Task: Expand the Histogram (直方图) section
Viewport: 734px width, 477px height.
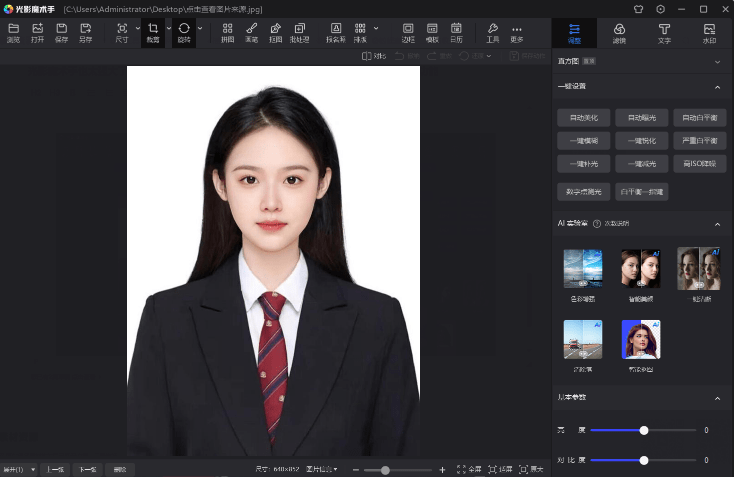Action: click(x=717, y=62)
